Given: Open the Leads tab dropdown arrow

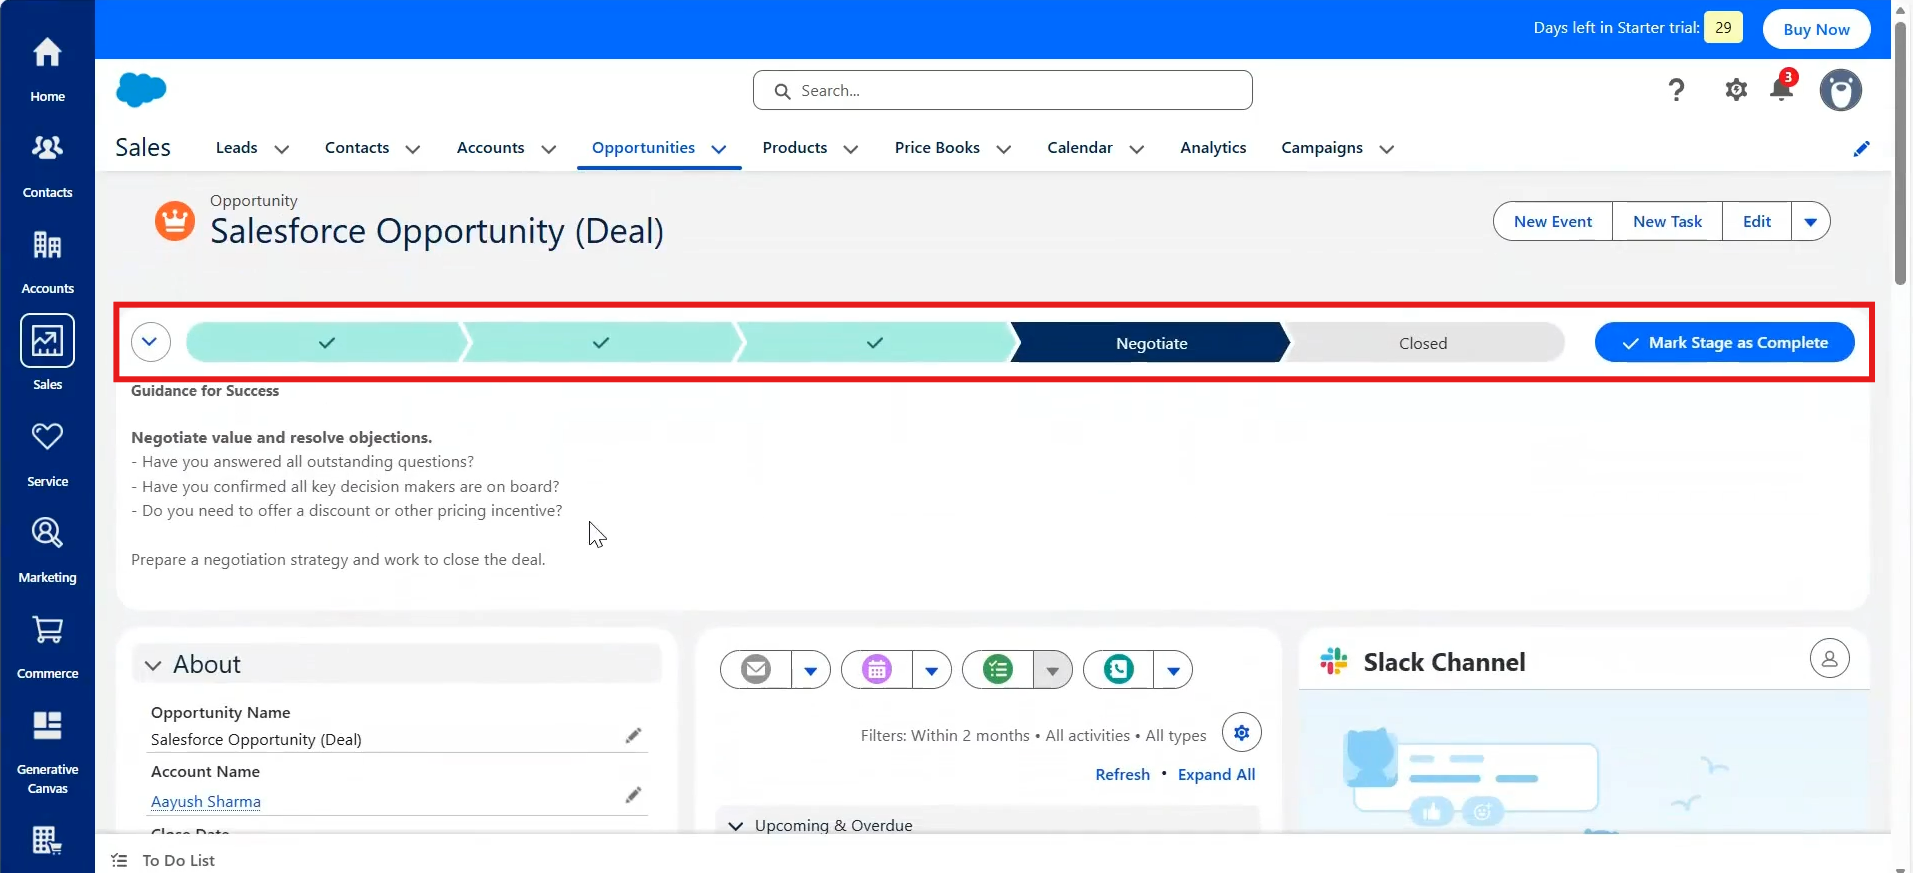Looking at the screenshot, I should tap(282, 149).
